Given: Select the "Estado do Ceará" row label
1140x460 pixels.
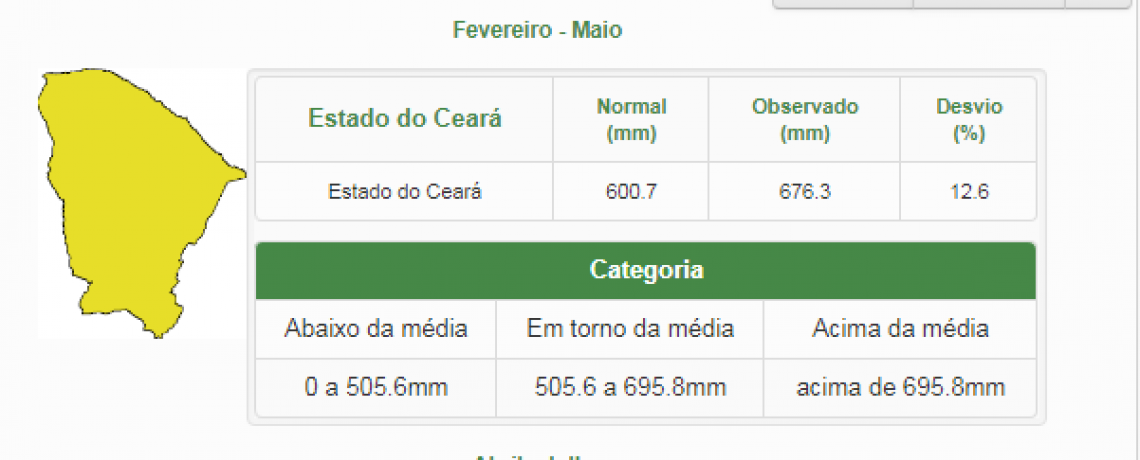Looking at the screenshot, I should coord(405,191).
